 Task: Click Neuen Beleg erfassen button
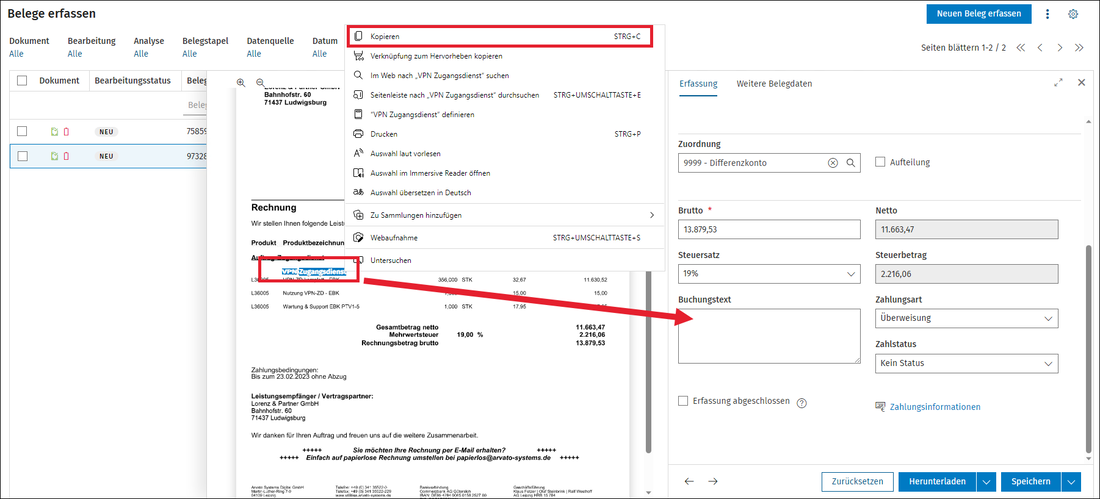[x=979, y=13]
